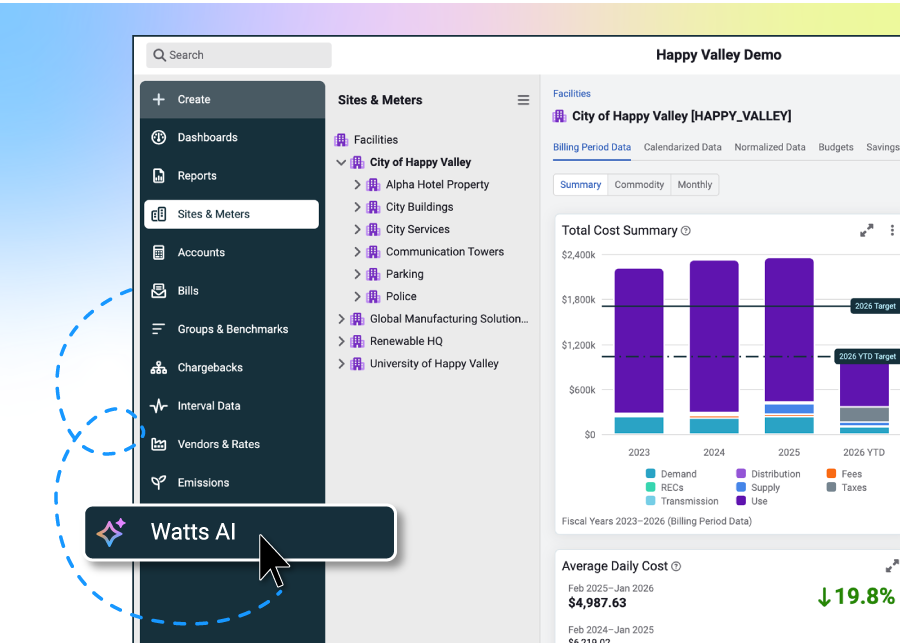Expand City Buildings tree node

pos(357,207)
